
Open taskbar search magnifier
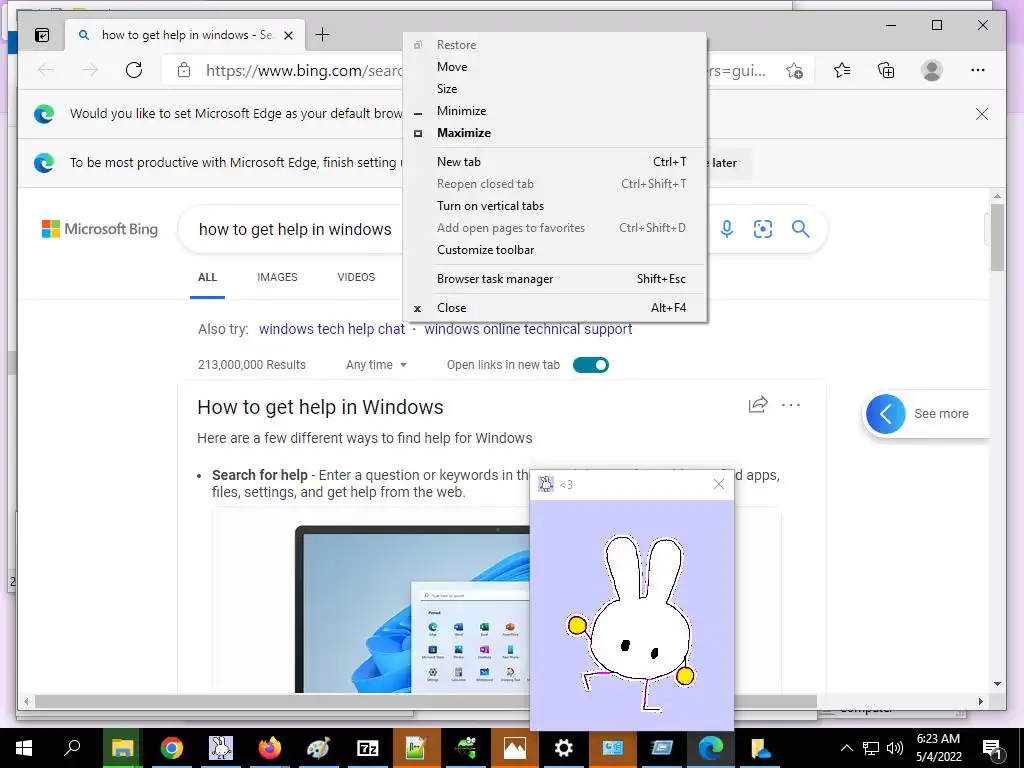click(x=72, y=748)
